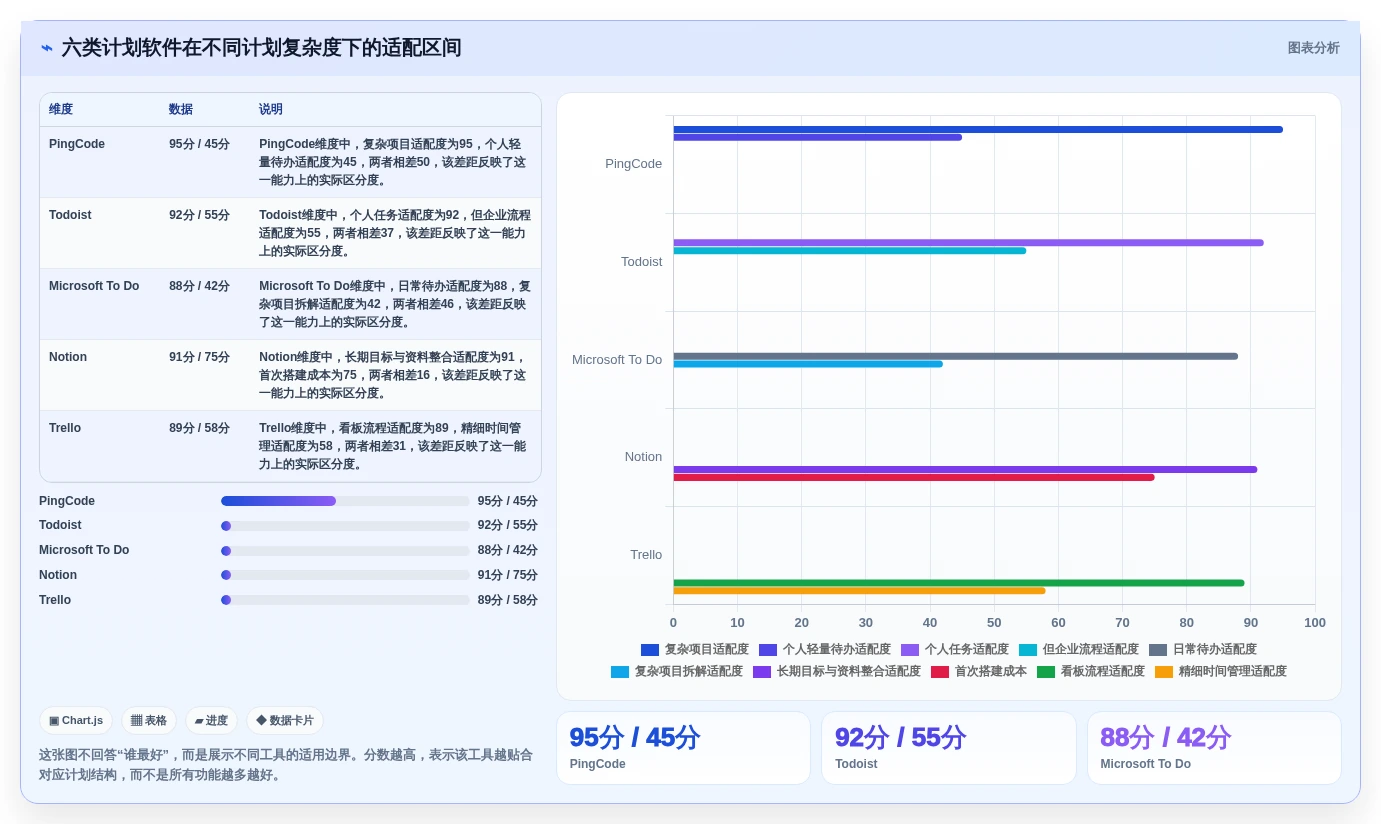Click Trello in the table's 维度 column
Viewport: 1381px width, 824px height.
[65, 428]
